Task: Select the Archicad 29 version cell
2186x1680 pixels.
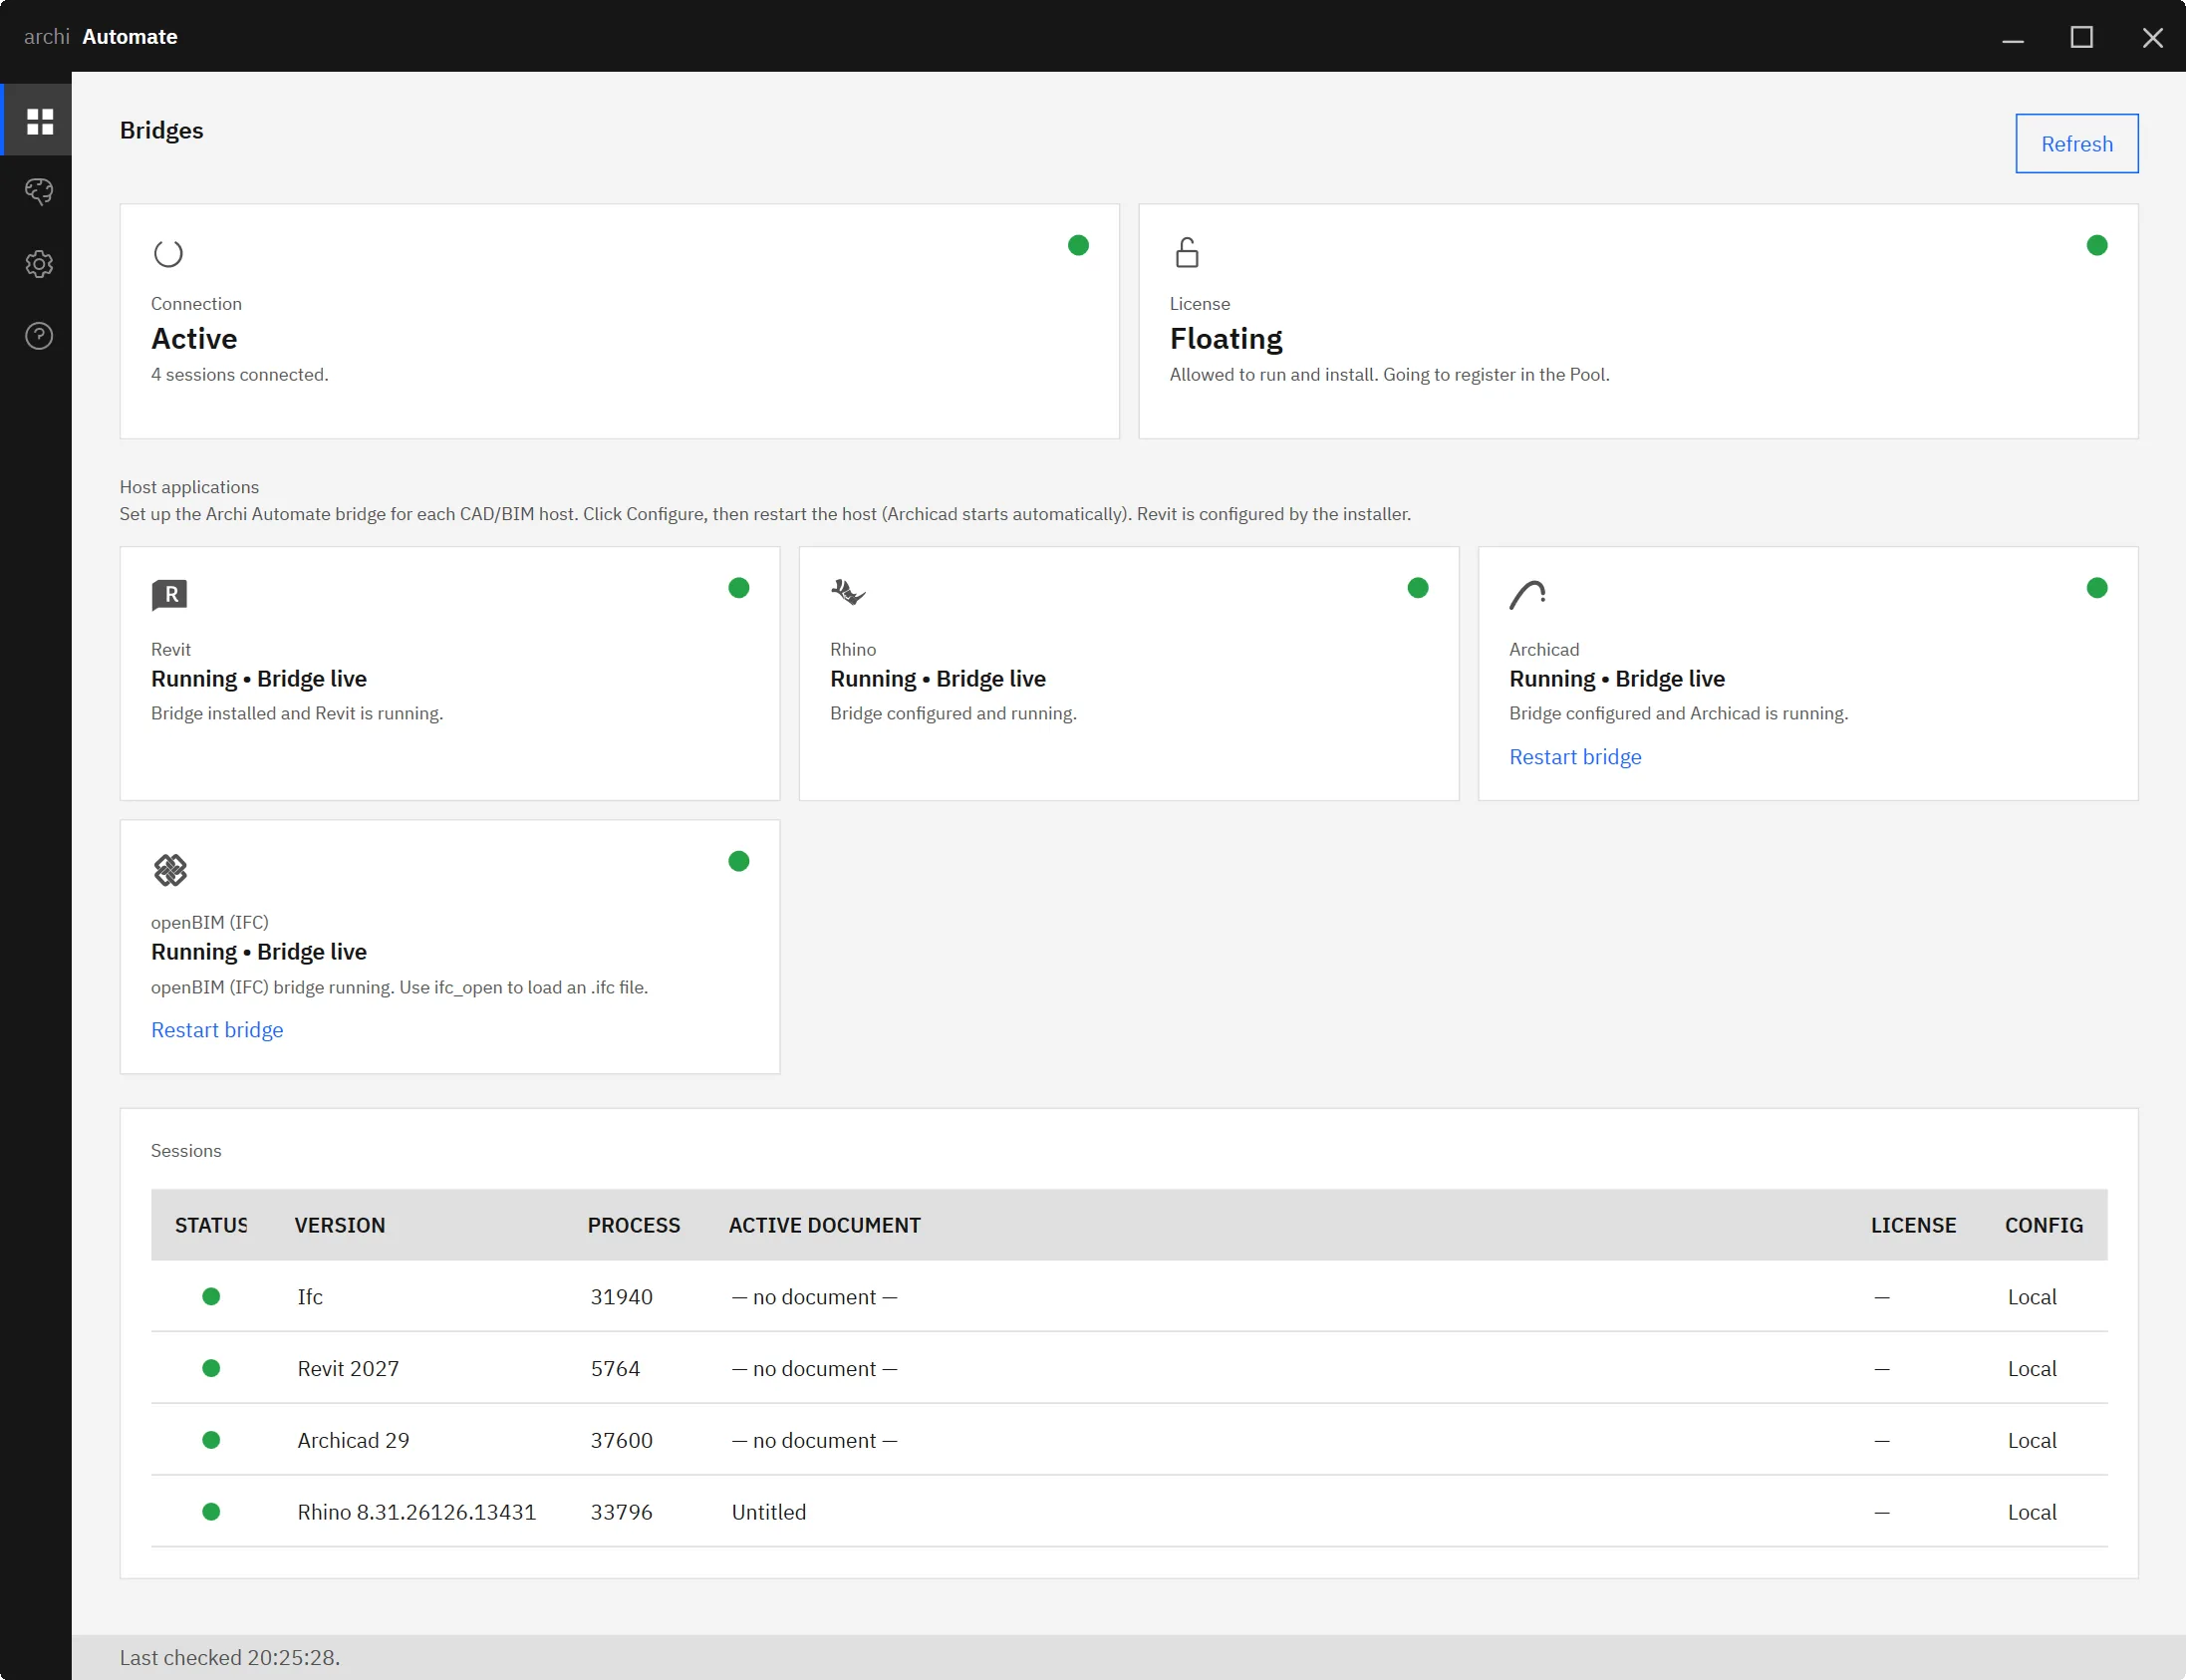Action: coord(353,1441)
